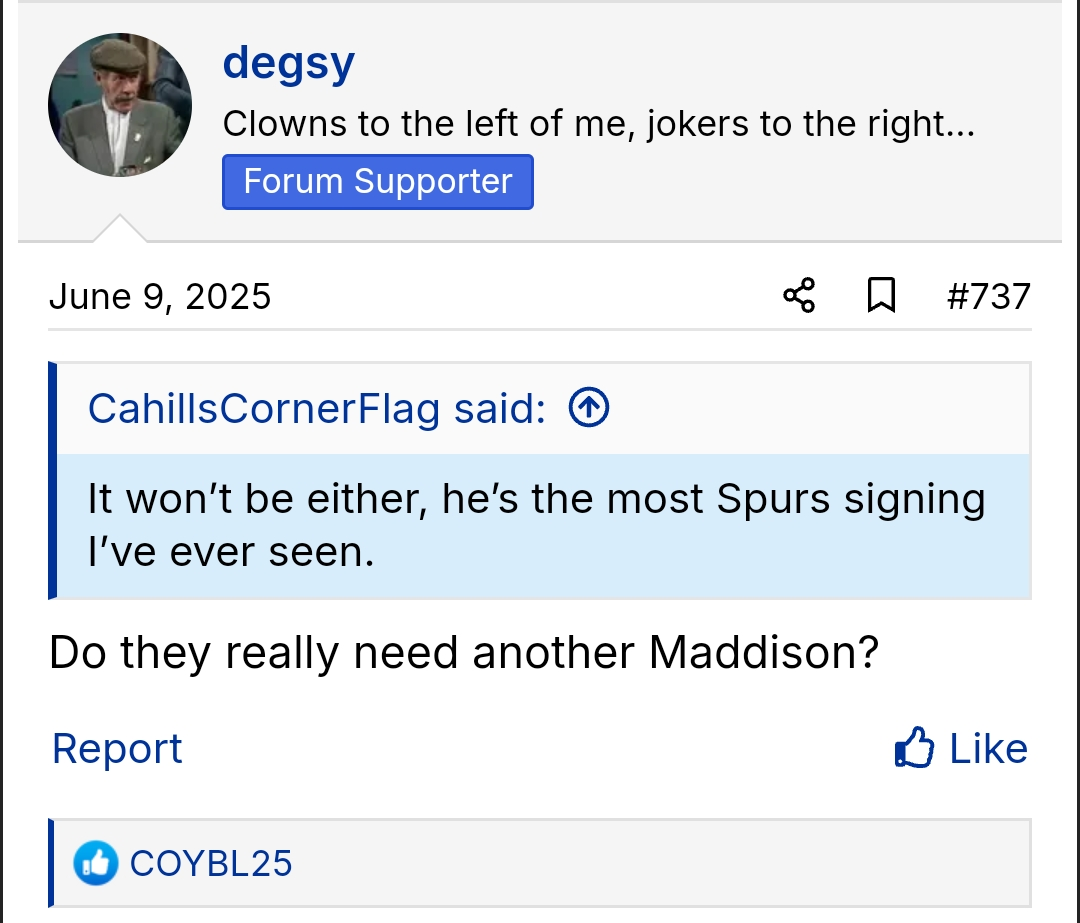Viewport: 1080px width, 923px height.
Task: Click the blue like reaction icon
Action: [96, 863]
